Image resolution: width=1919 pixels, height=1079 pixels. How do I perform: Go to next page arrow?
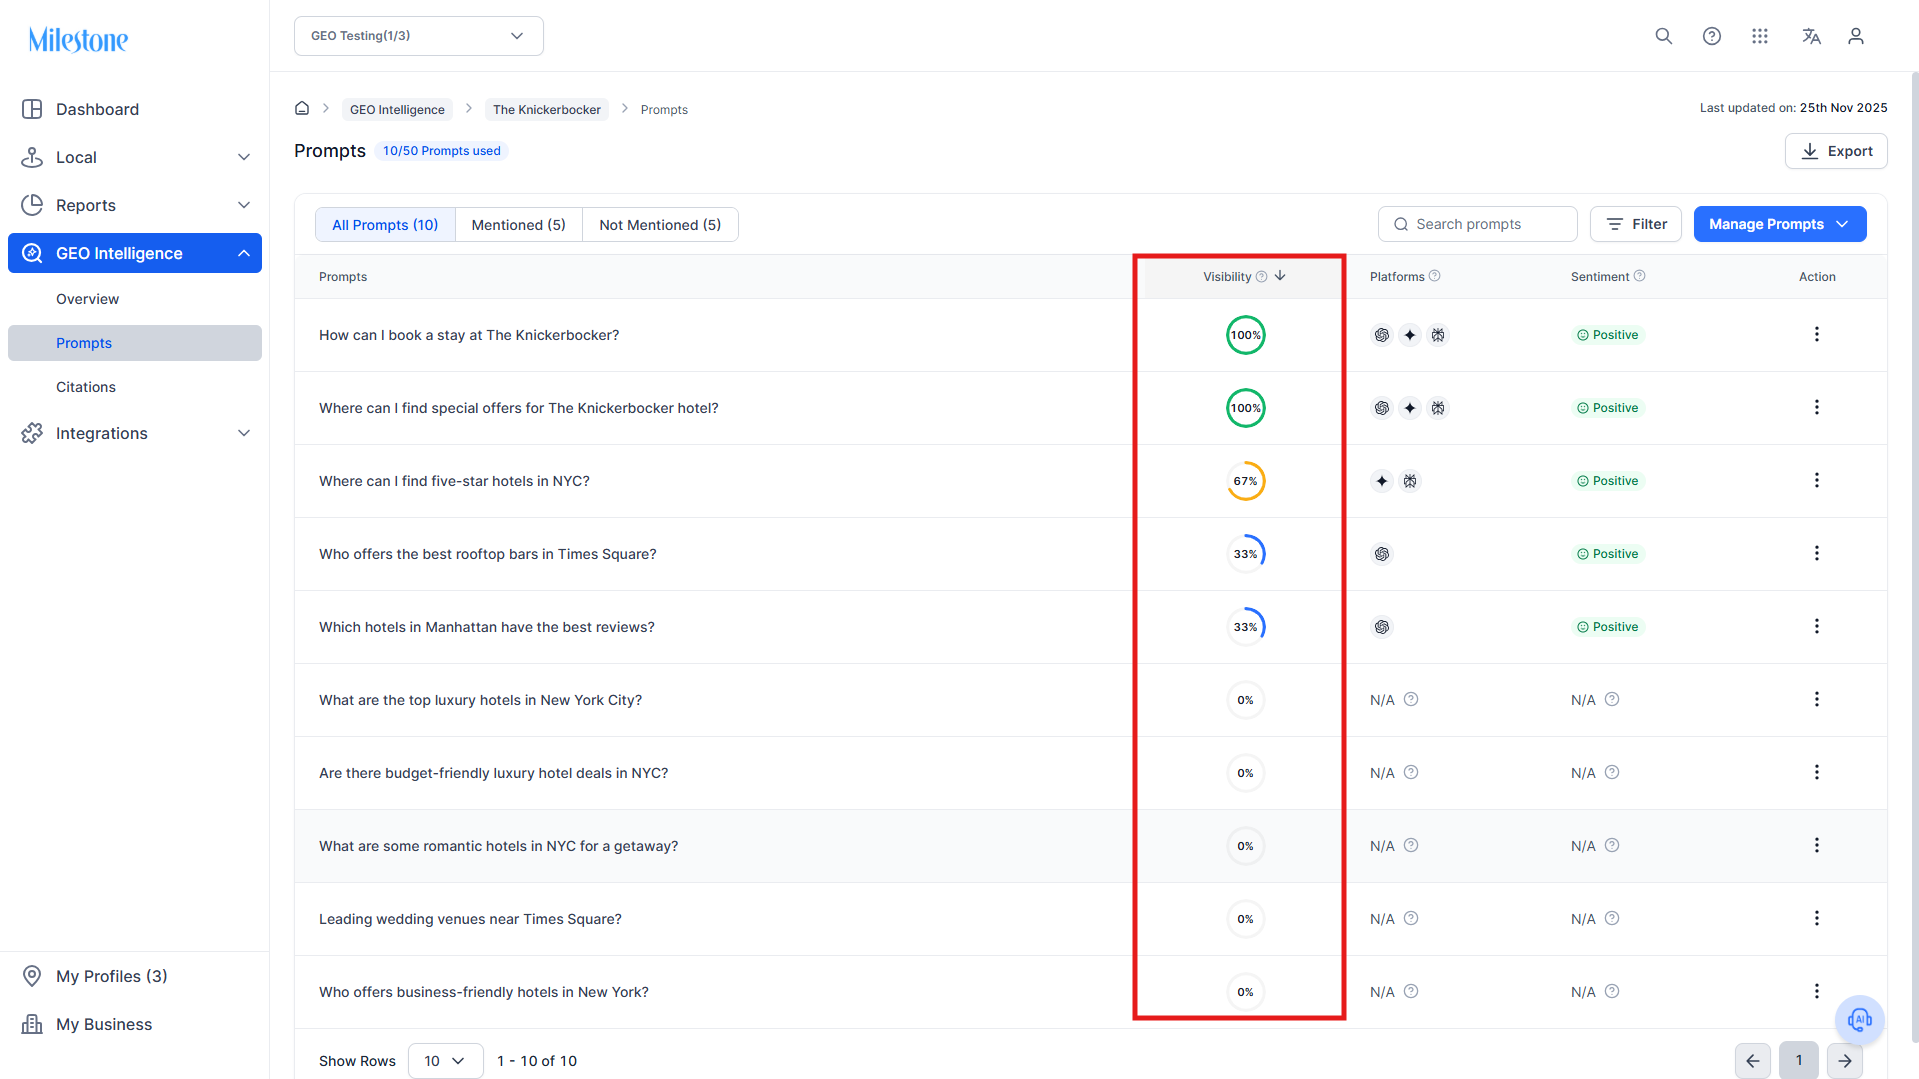(1845, 1061)
